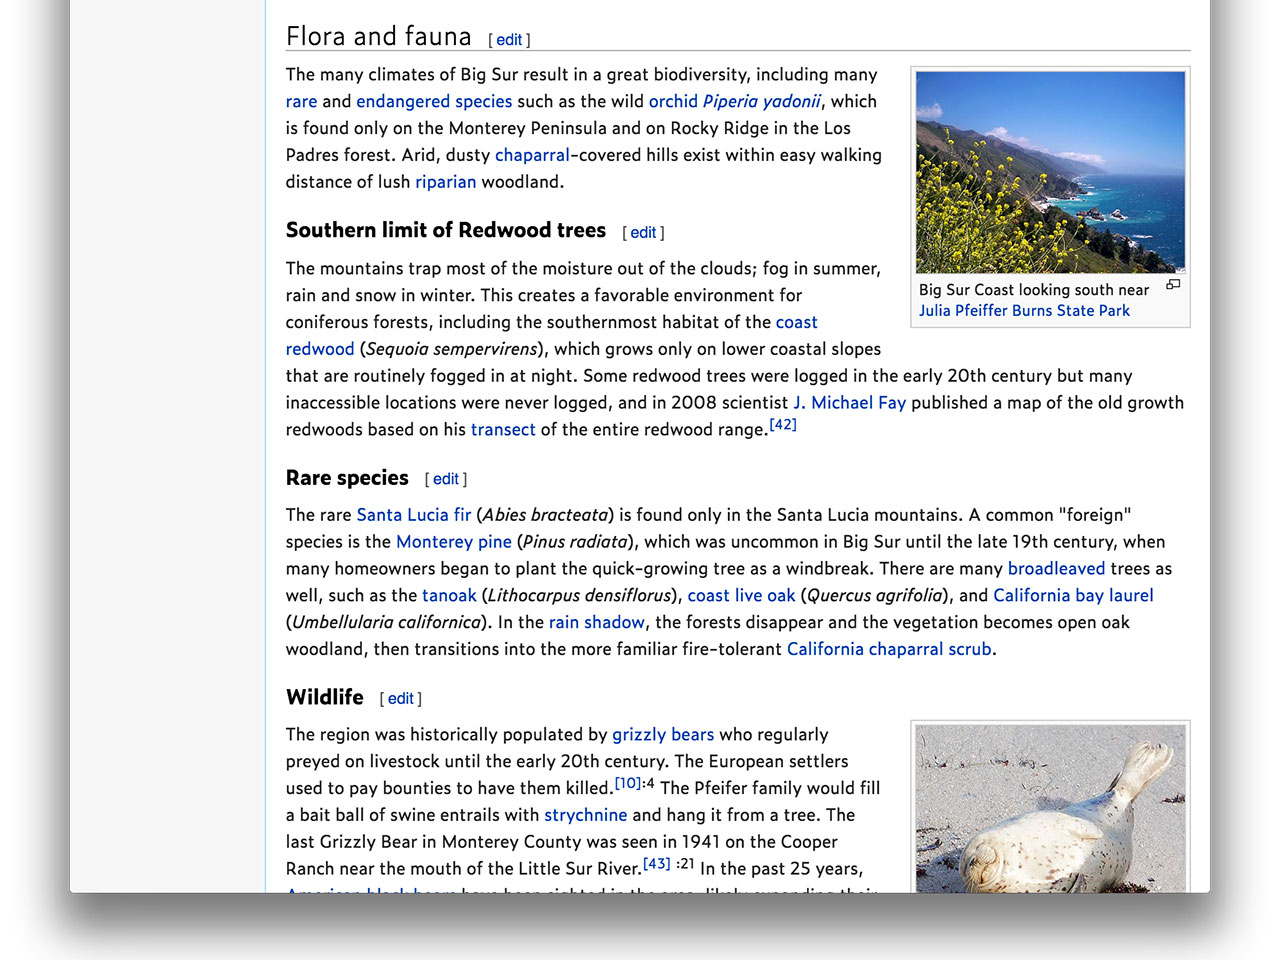Image resolution: width=1280 pixels, height=960 pixels.
Task: Open the Big Sur Coast photo thumbnail
Action: point(1050,172)
